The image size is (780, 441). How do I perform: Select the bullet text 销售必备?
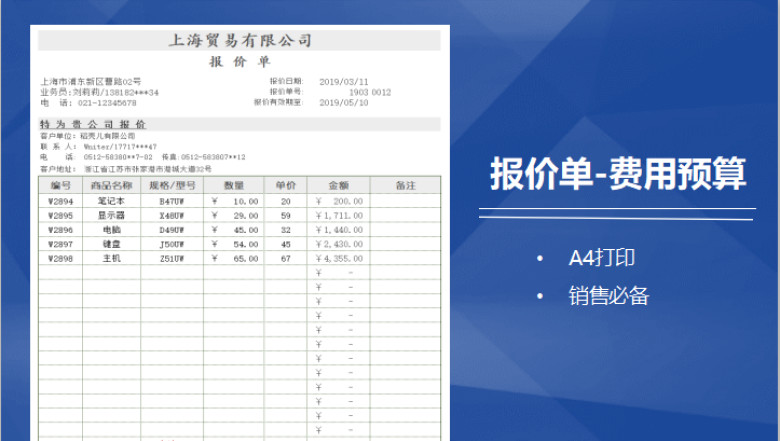pyautogui.click(x=609, y=296)
